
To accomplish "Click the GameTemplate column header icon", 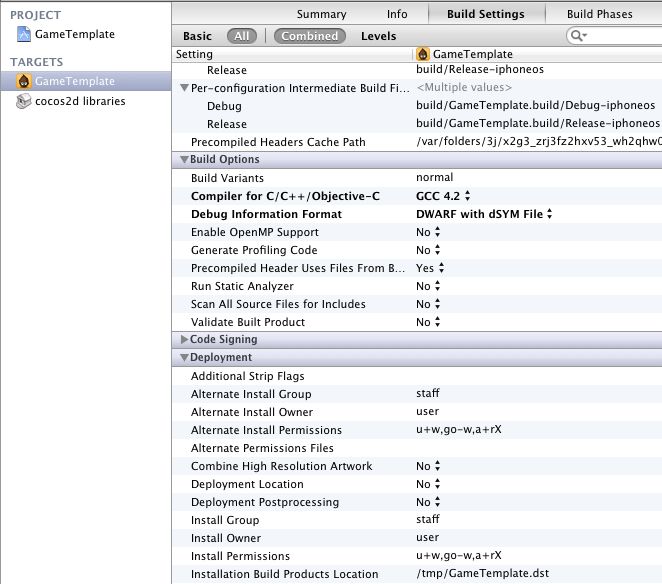I will (x=423, y=54).
